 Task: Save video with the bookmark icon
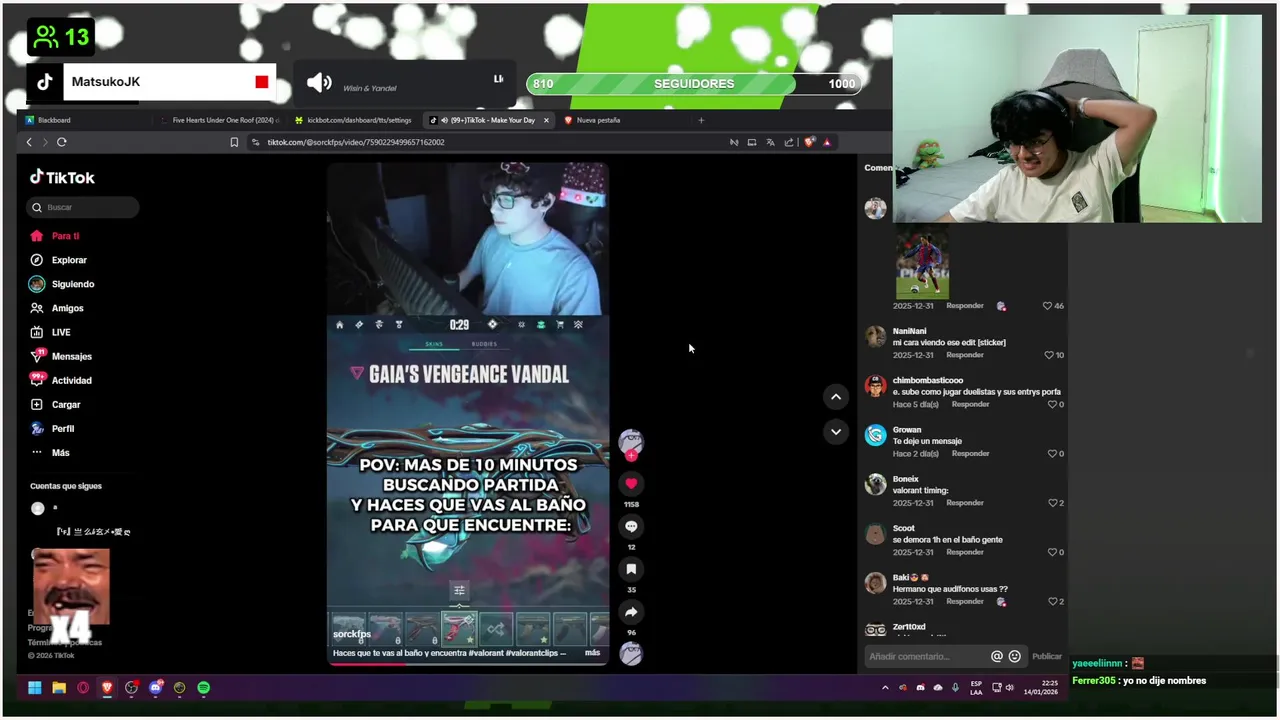click(x=631, y=569)
